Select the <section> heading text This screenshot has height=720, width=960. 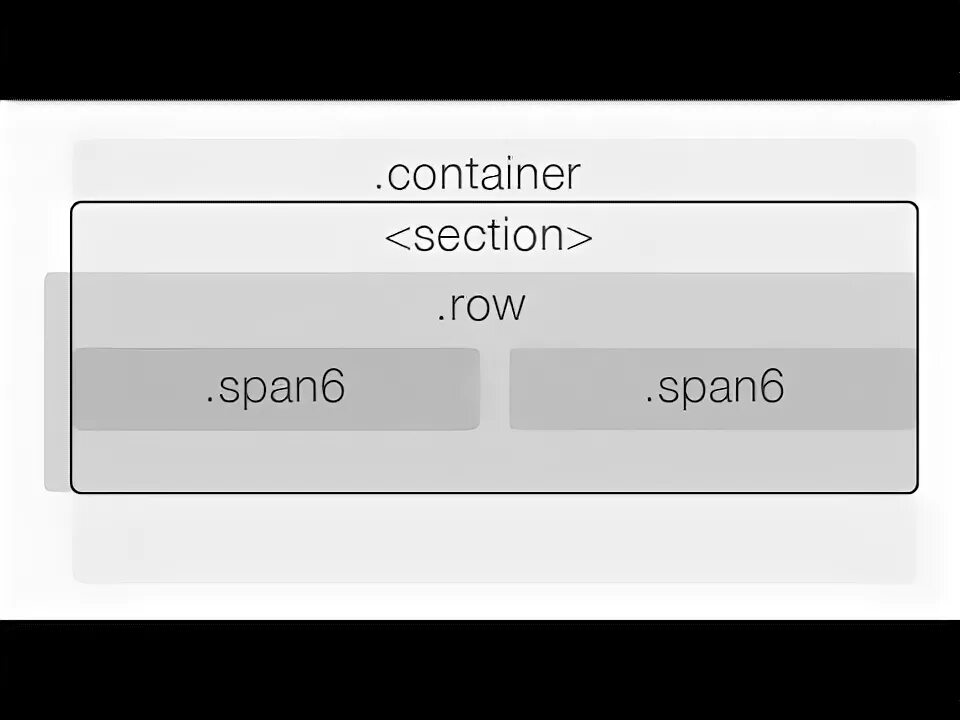click(x=489, y=237)
